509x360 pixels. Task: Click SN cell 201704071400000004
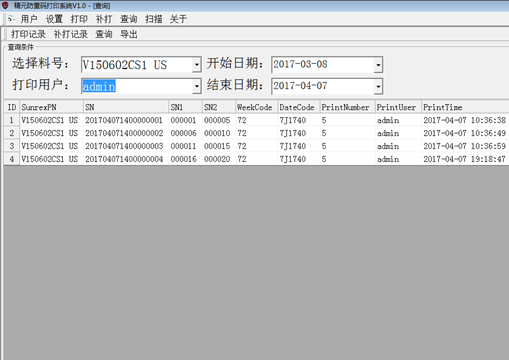pos(126,159)
